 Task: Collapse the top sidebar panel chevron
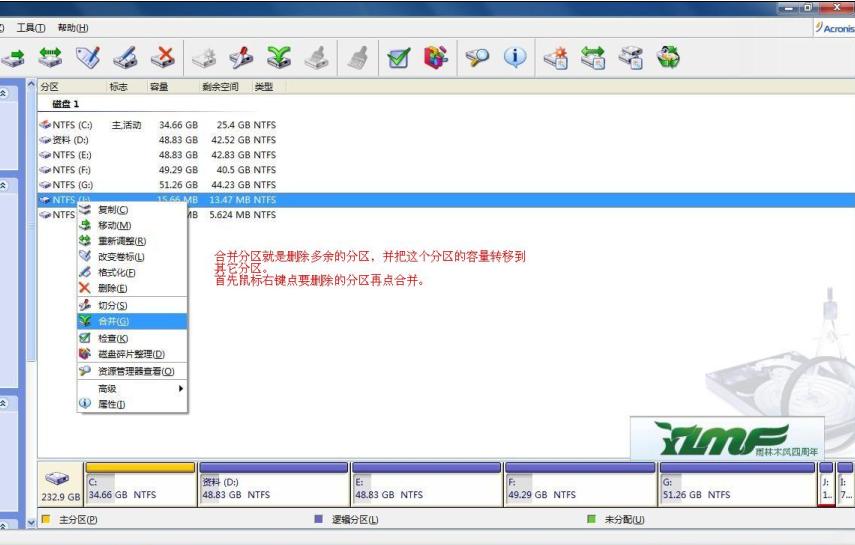point(5,92)
